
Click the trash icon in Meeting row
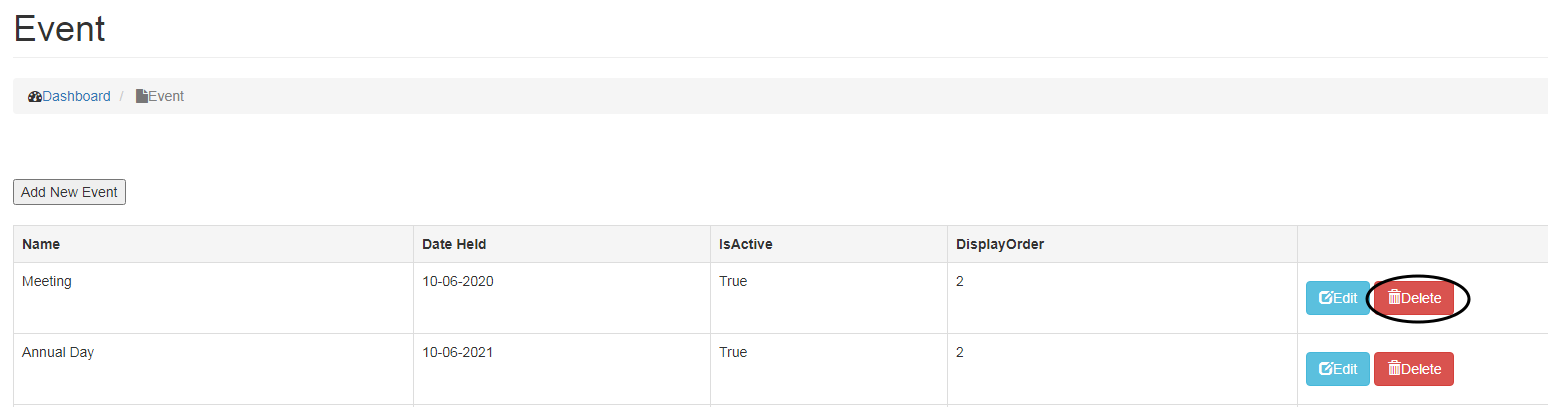[x=1394, y=298]
